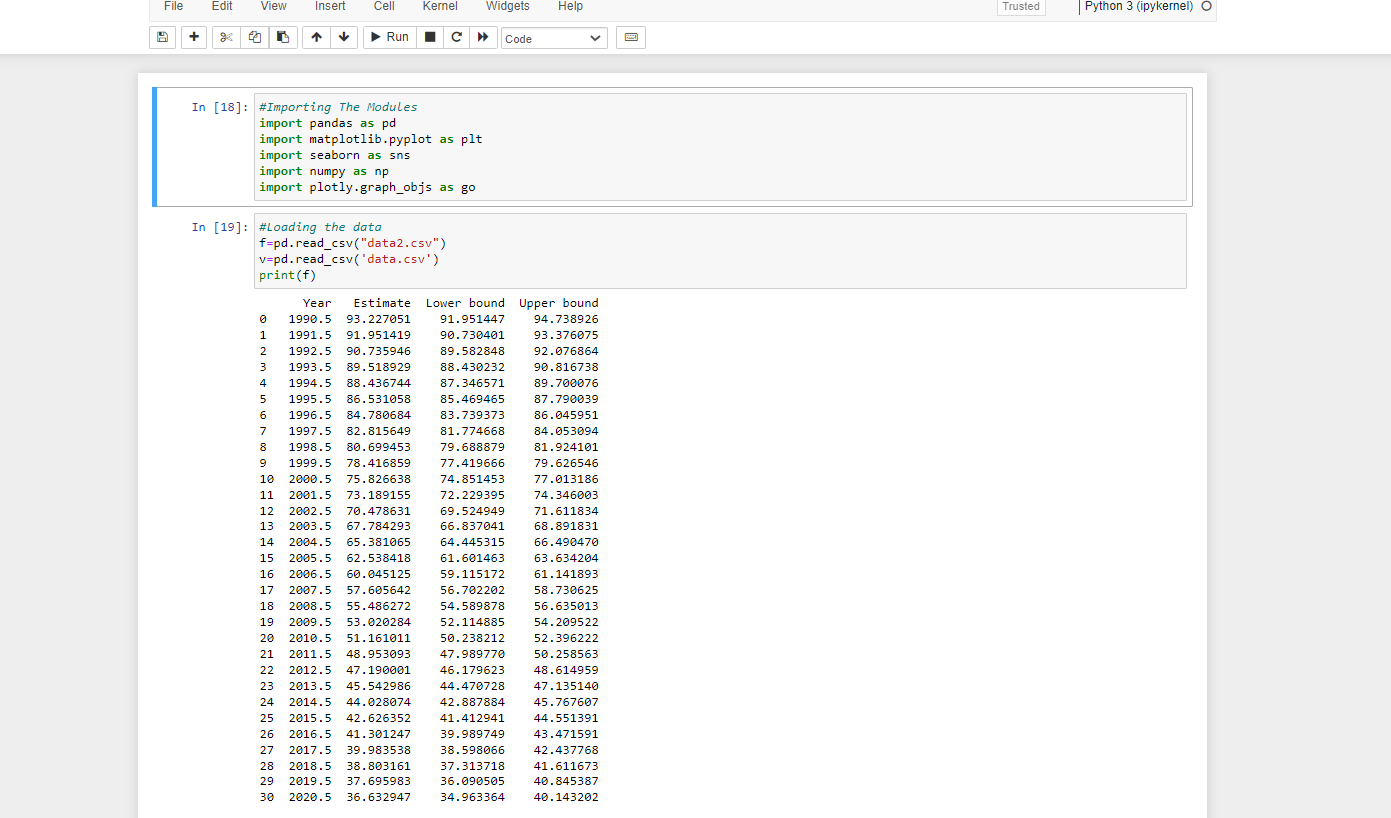This screenshot has width=1391, height=818.
Task: Interrupt the kernel with stop icon
Action: click(x=430, y=37)
